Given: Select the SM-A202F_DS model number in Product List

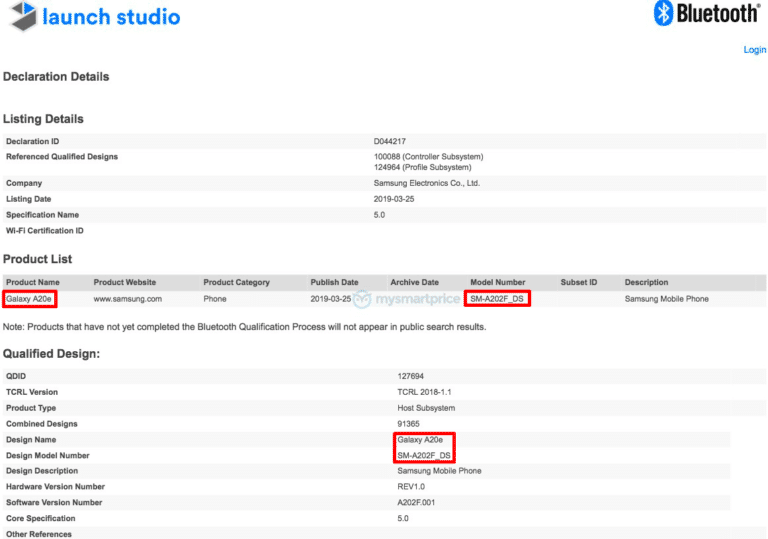Looking at the screenshot, I should click(x=497, y=299).
